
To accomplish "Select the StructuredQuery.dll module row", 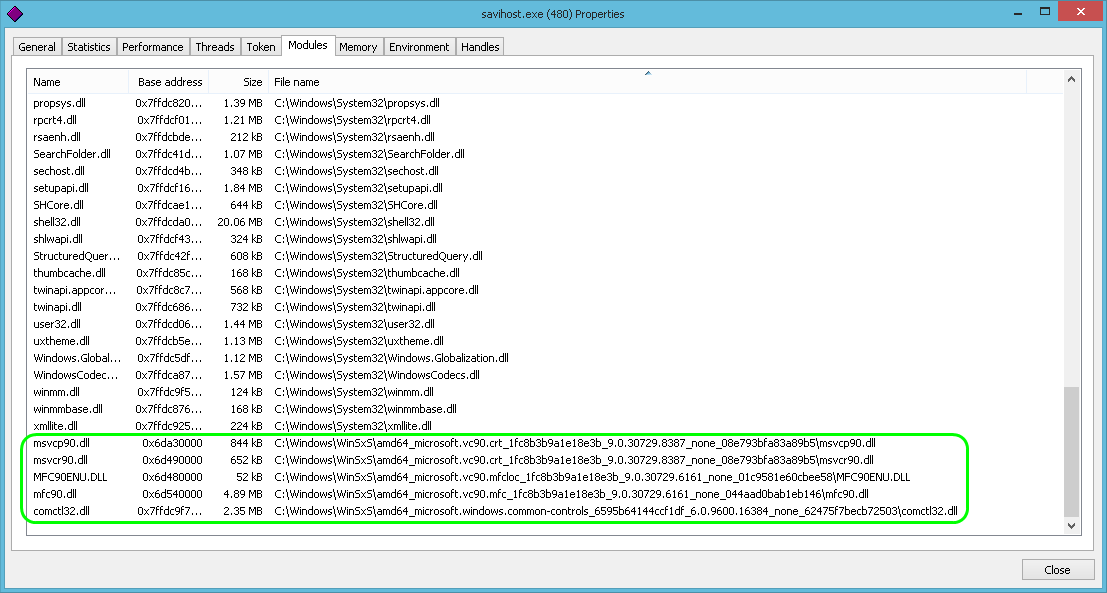I will (545, 256).
